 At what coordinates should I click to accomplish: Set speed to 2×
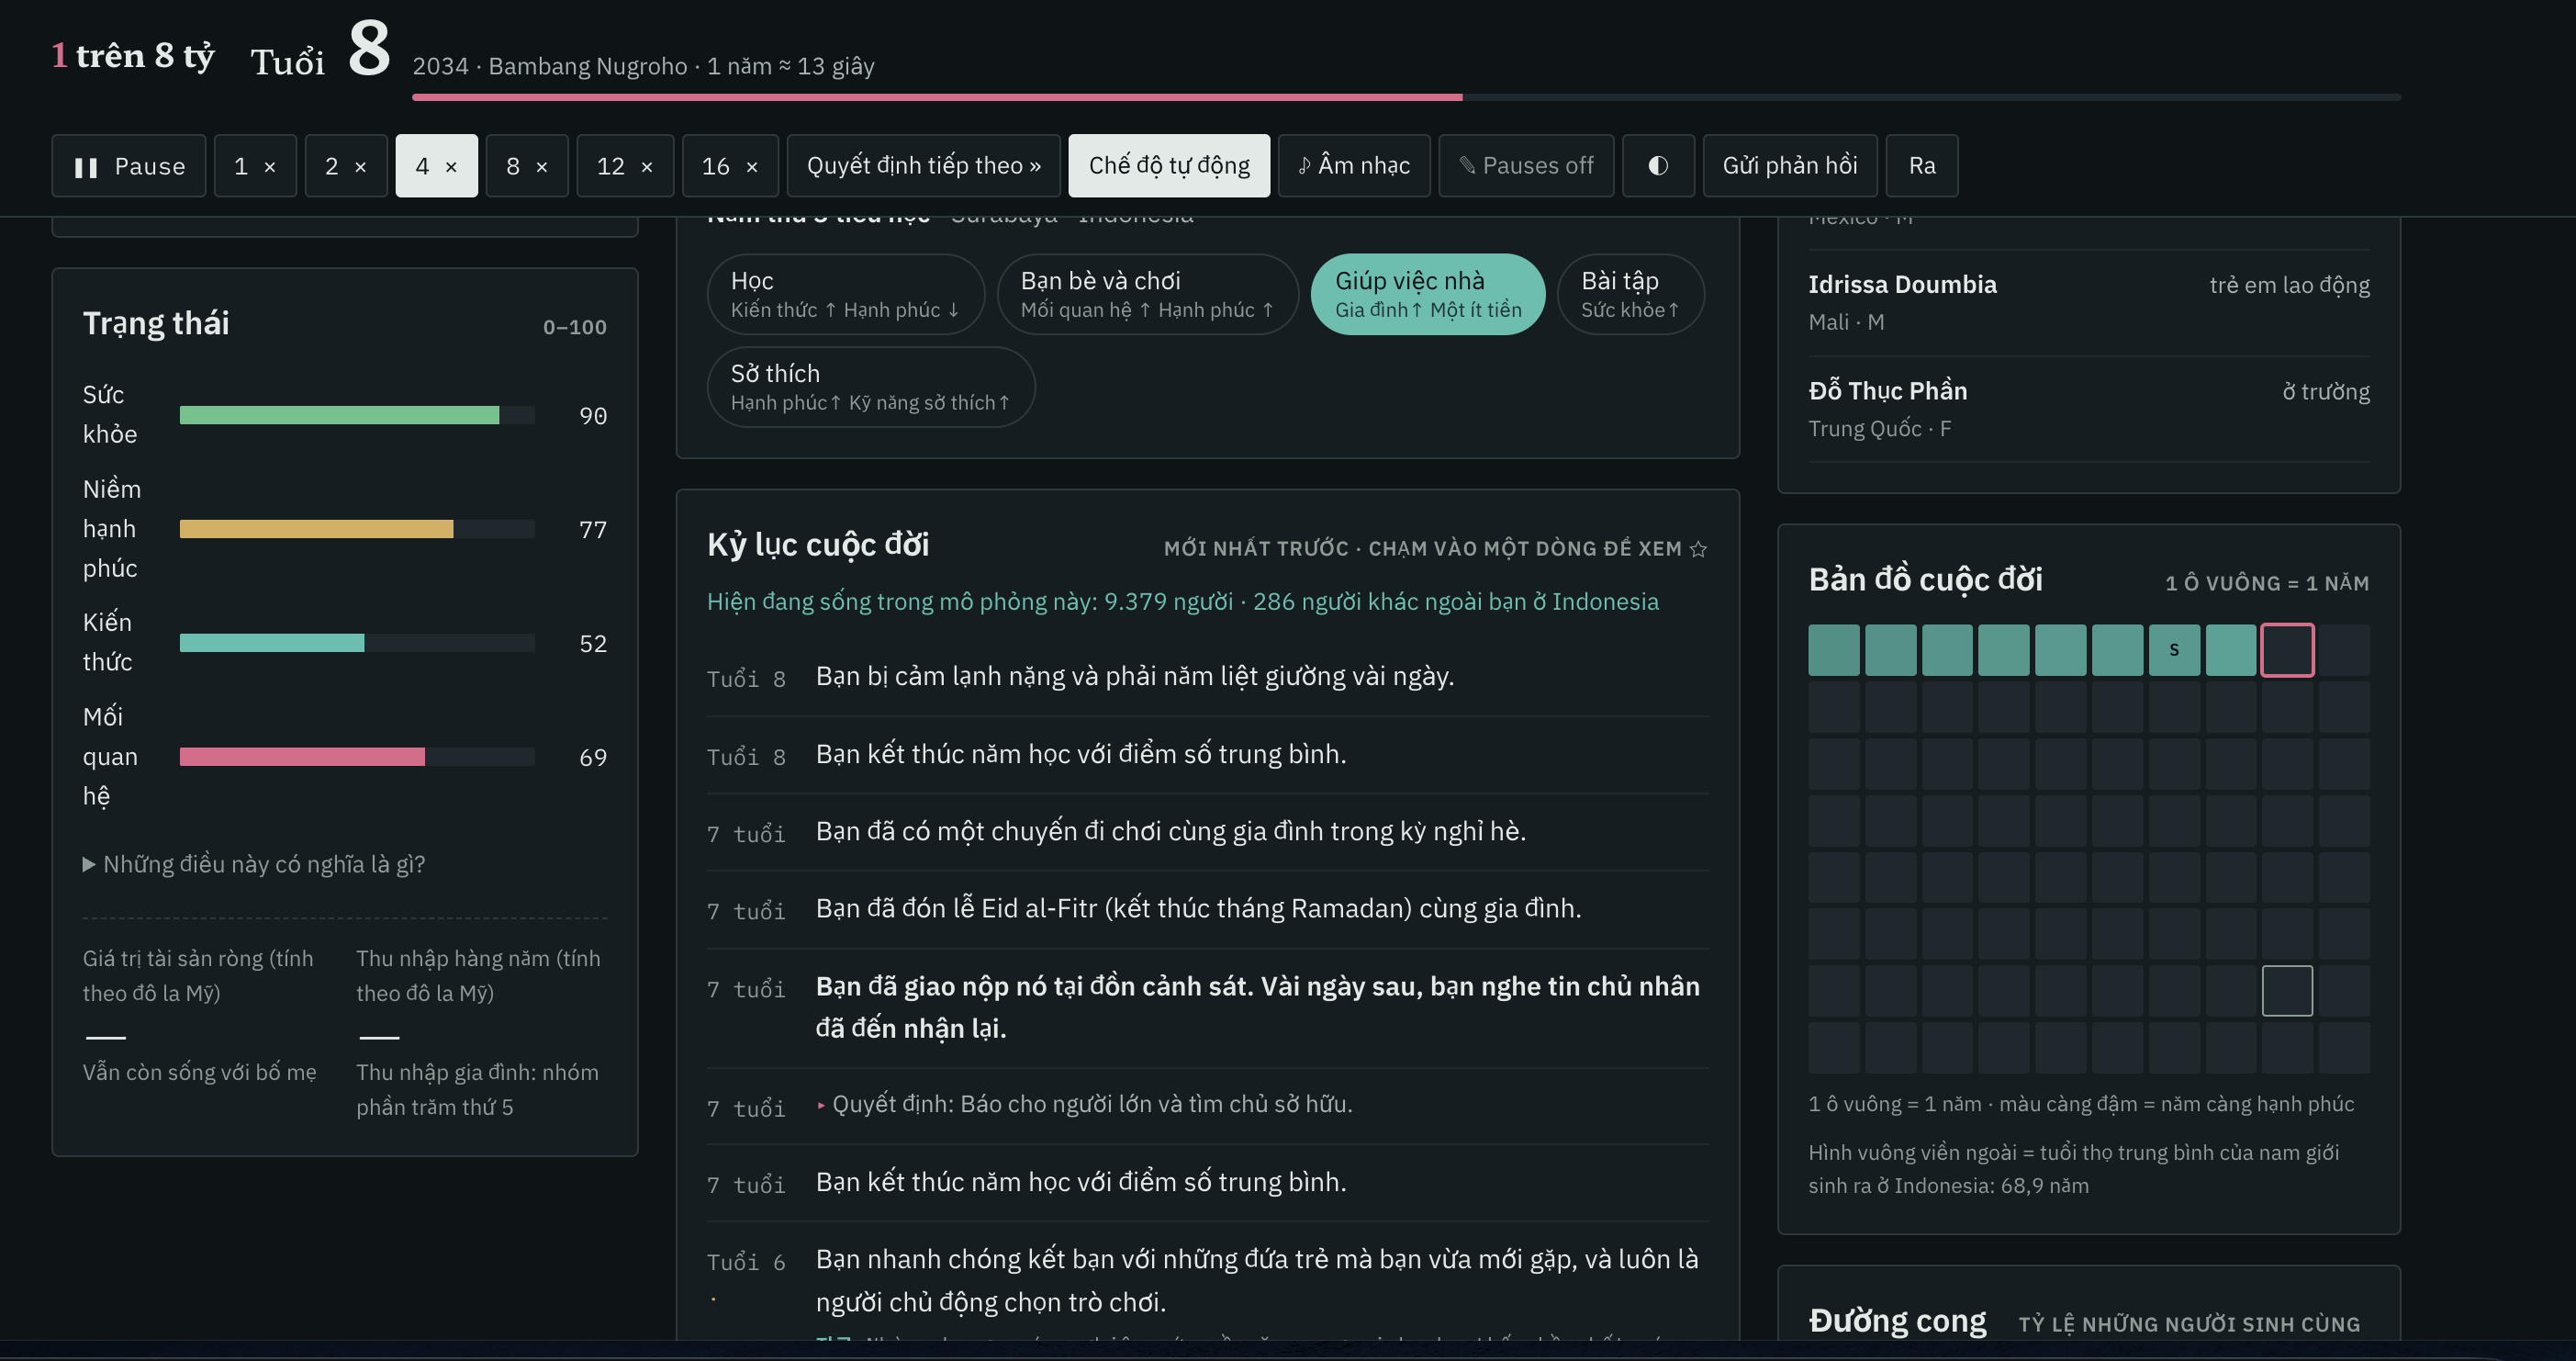346,166
